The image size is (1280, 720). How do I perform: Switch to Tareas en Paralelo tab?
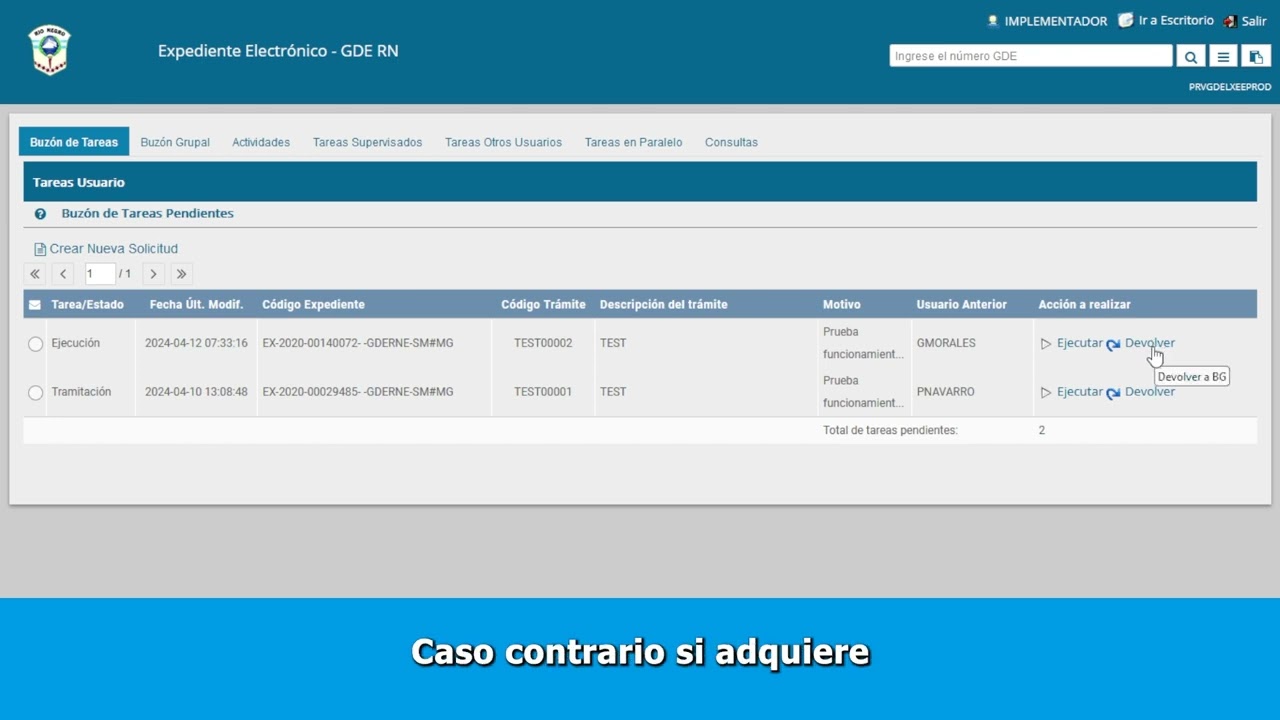point(633,142)
